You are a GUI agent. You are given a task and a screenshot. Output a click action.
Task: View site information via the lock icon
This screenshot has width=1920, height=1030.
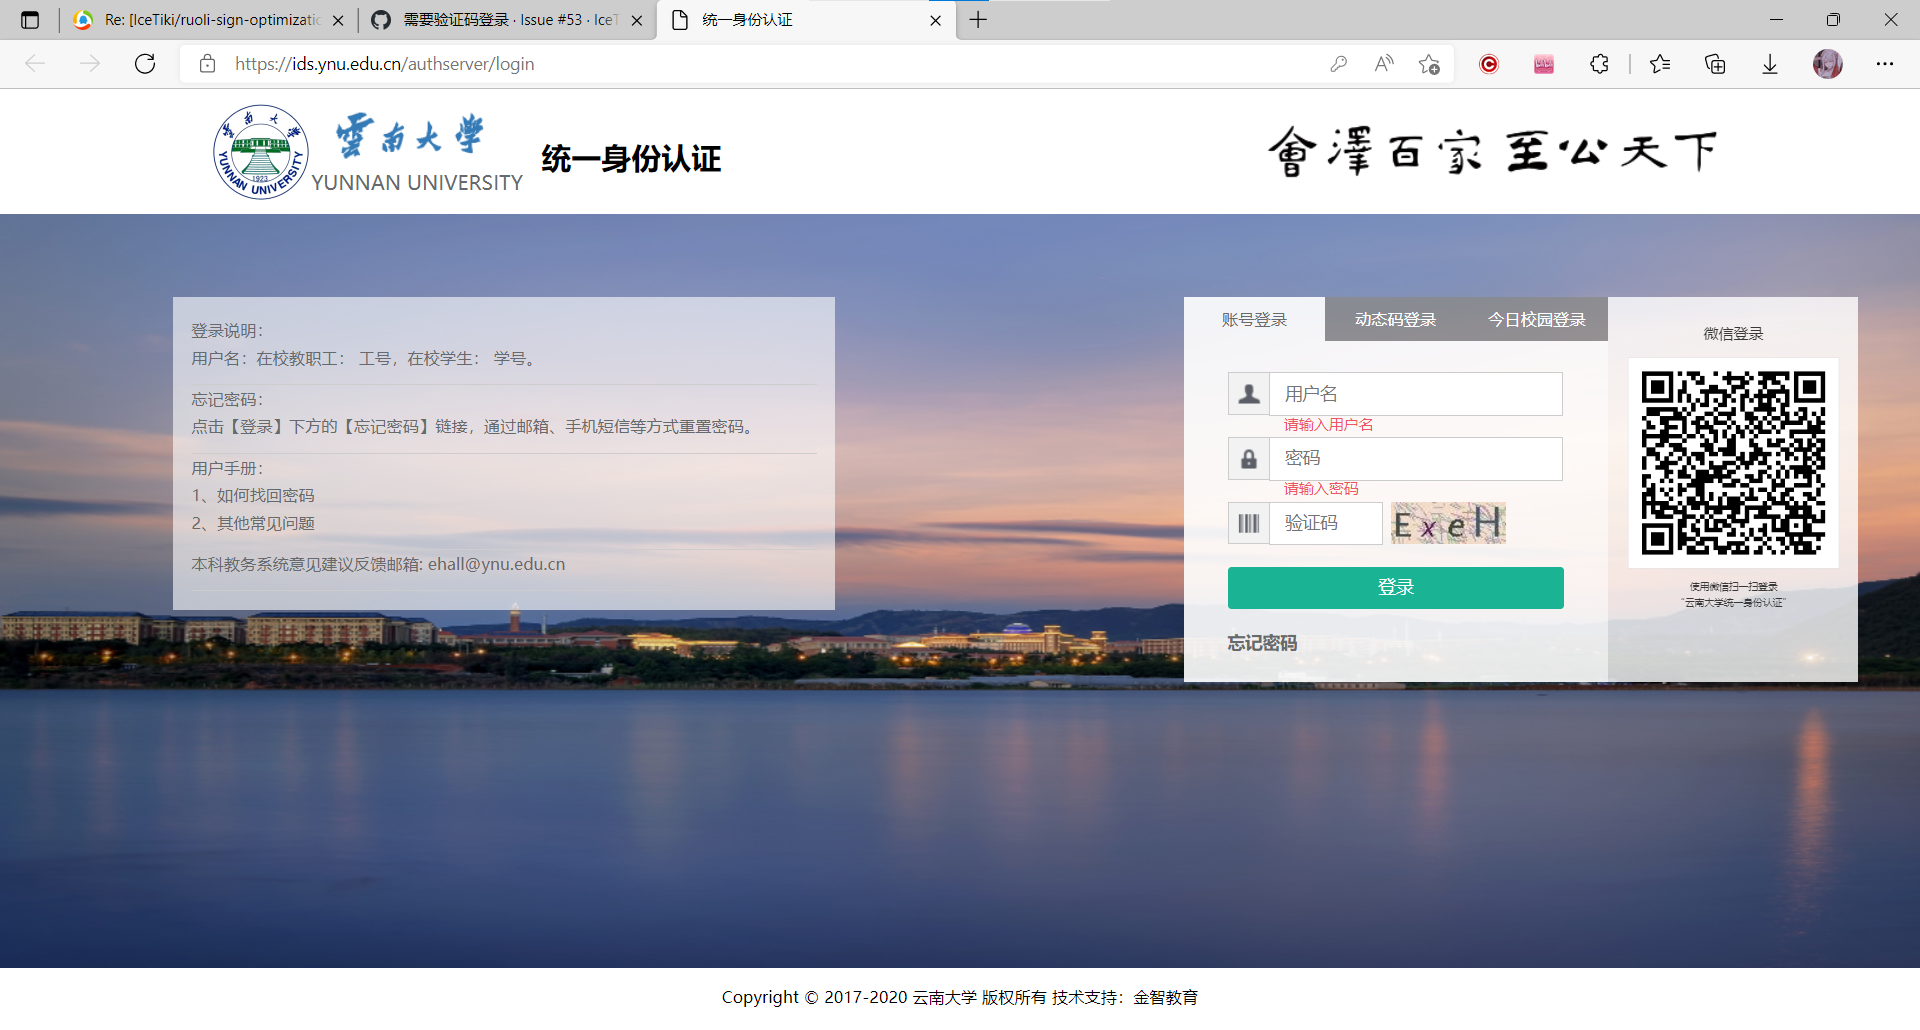[x=207, y=63]
